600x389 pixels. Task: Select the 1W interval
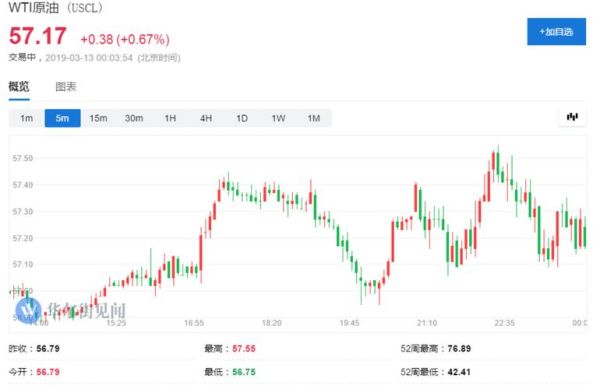click(x=278, y=118)
